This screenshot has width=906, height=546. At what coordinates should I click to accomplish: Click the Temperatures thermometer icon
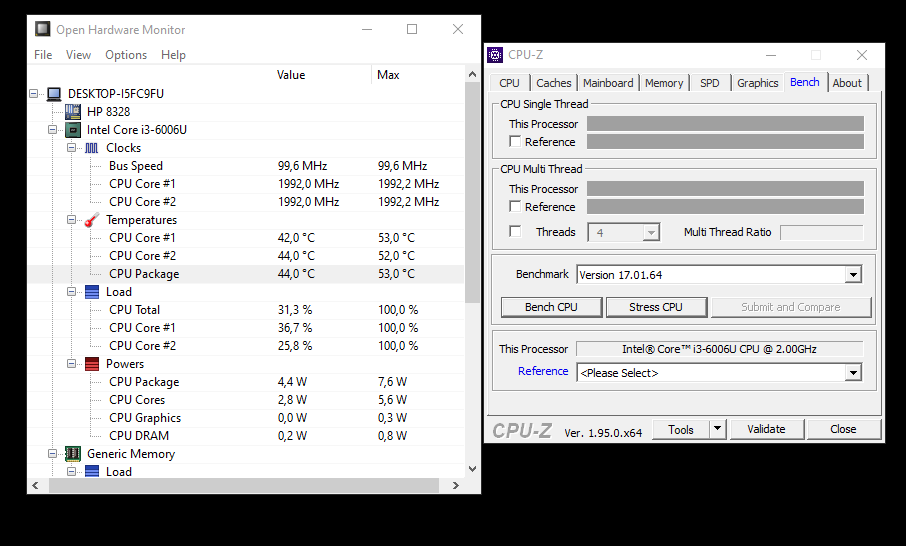point(91,220)
